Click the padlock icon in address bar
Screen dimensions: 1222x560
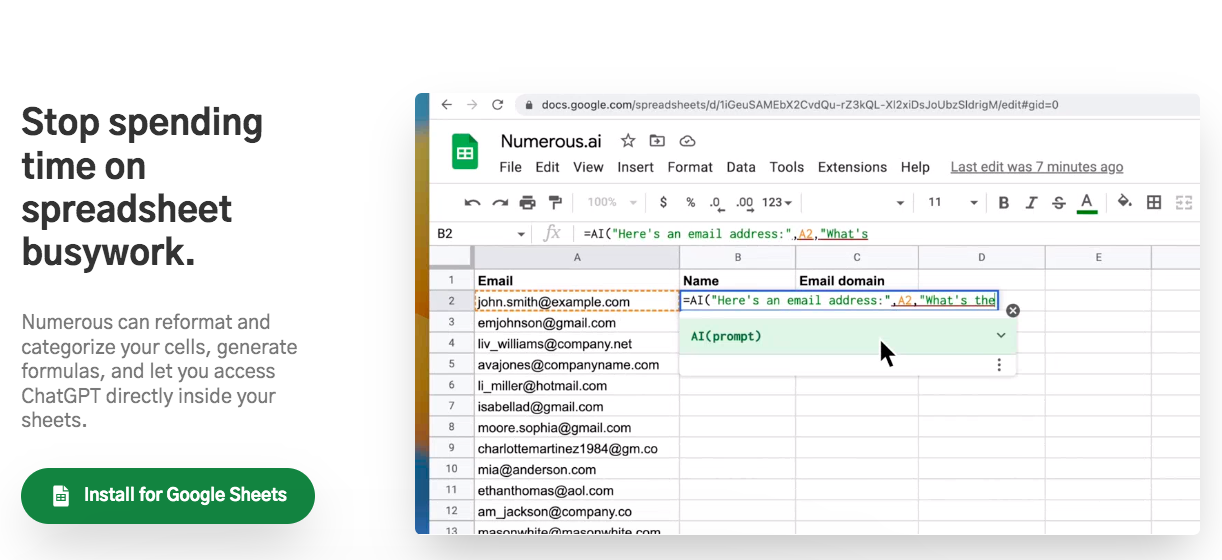[528, 104]
